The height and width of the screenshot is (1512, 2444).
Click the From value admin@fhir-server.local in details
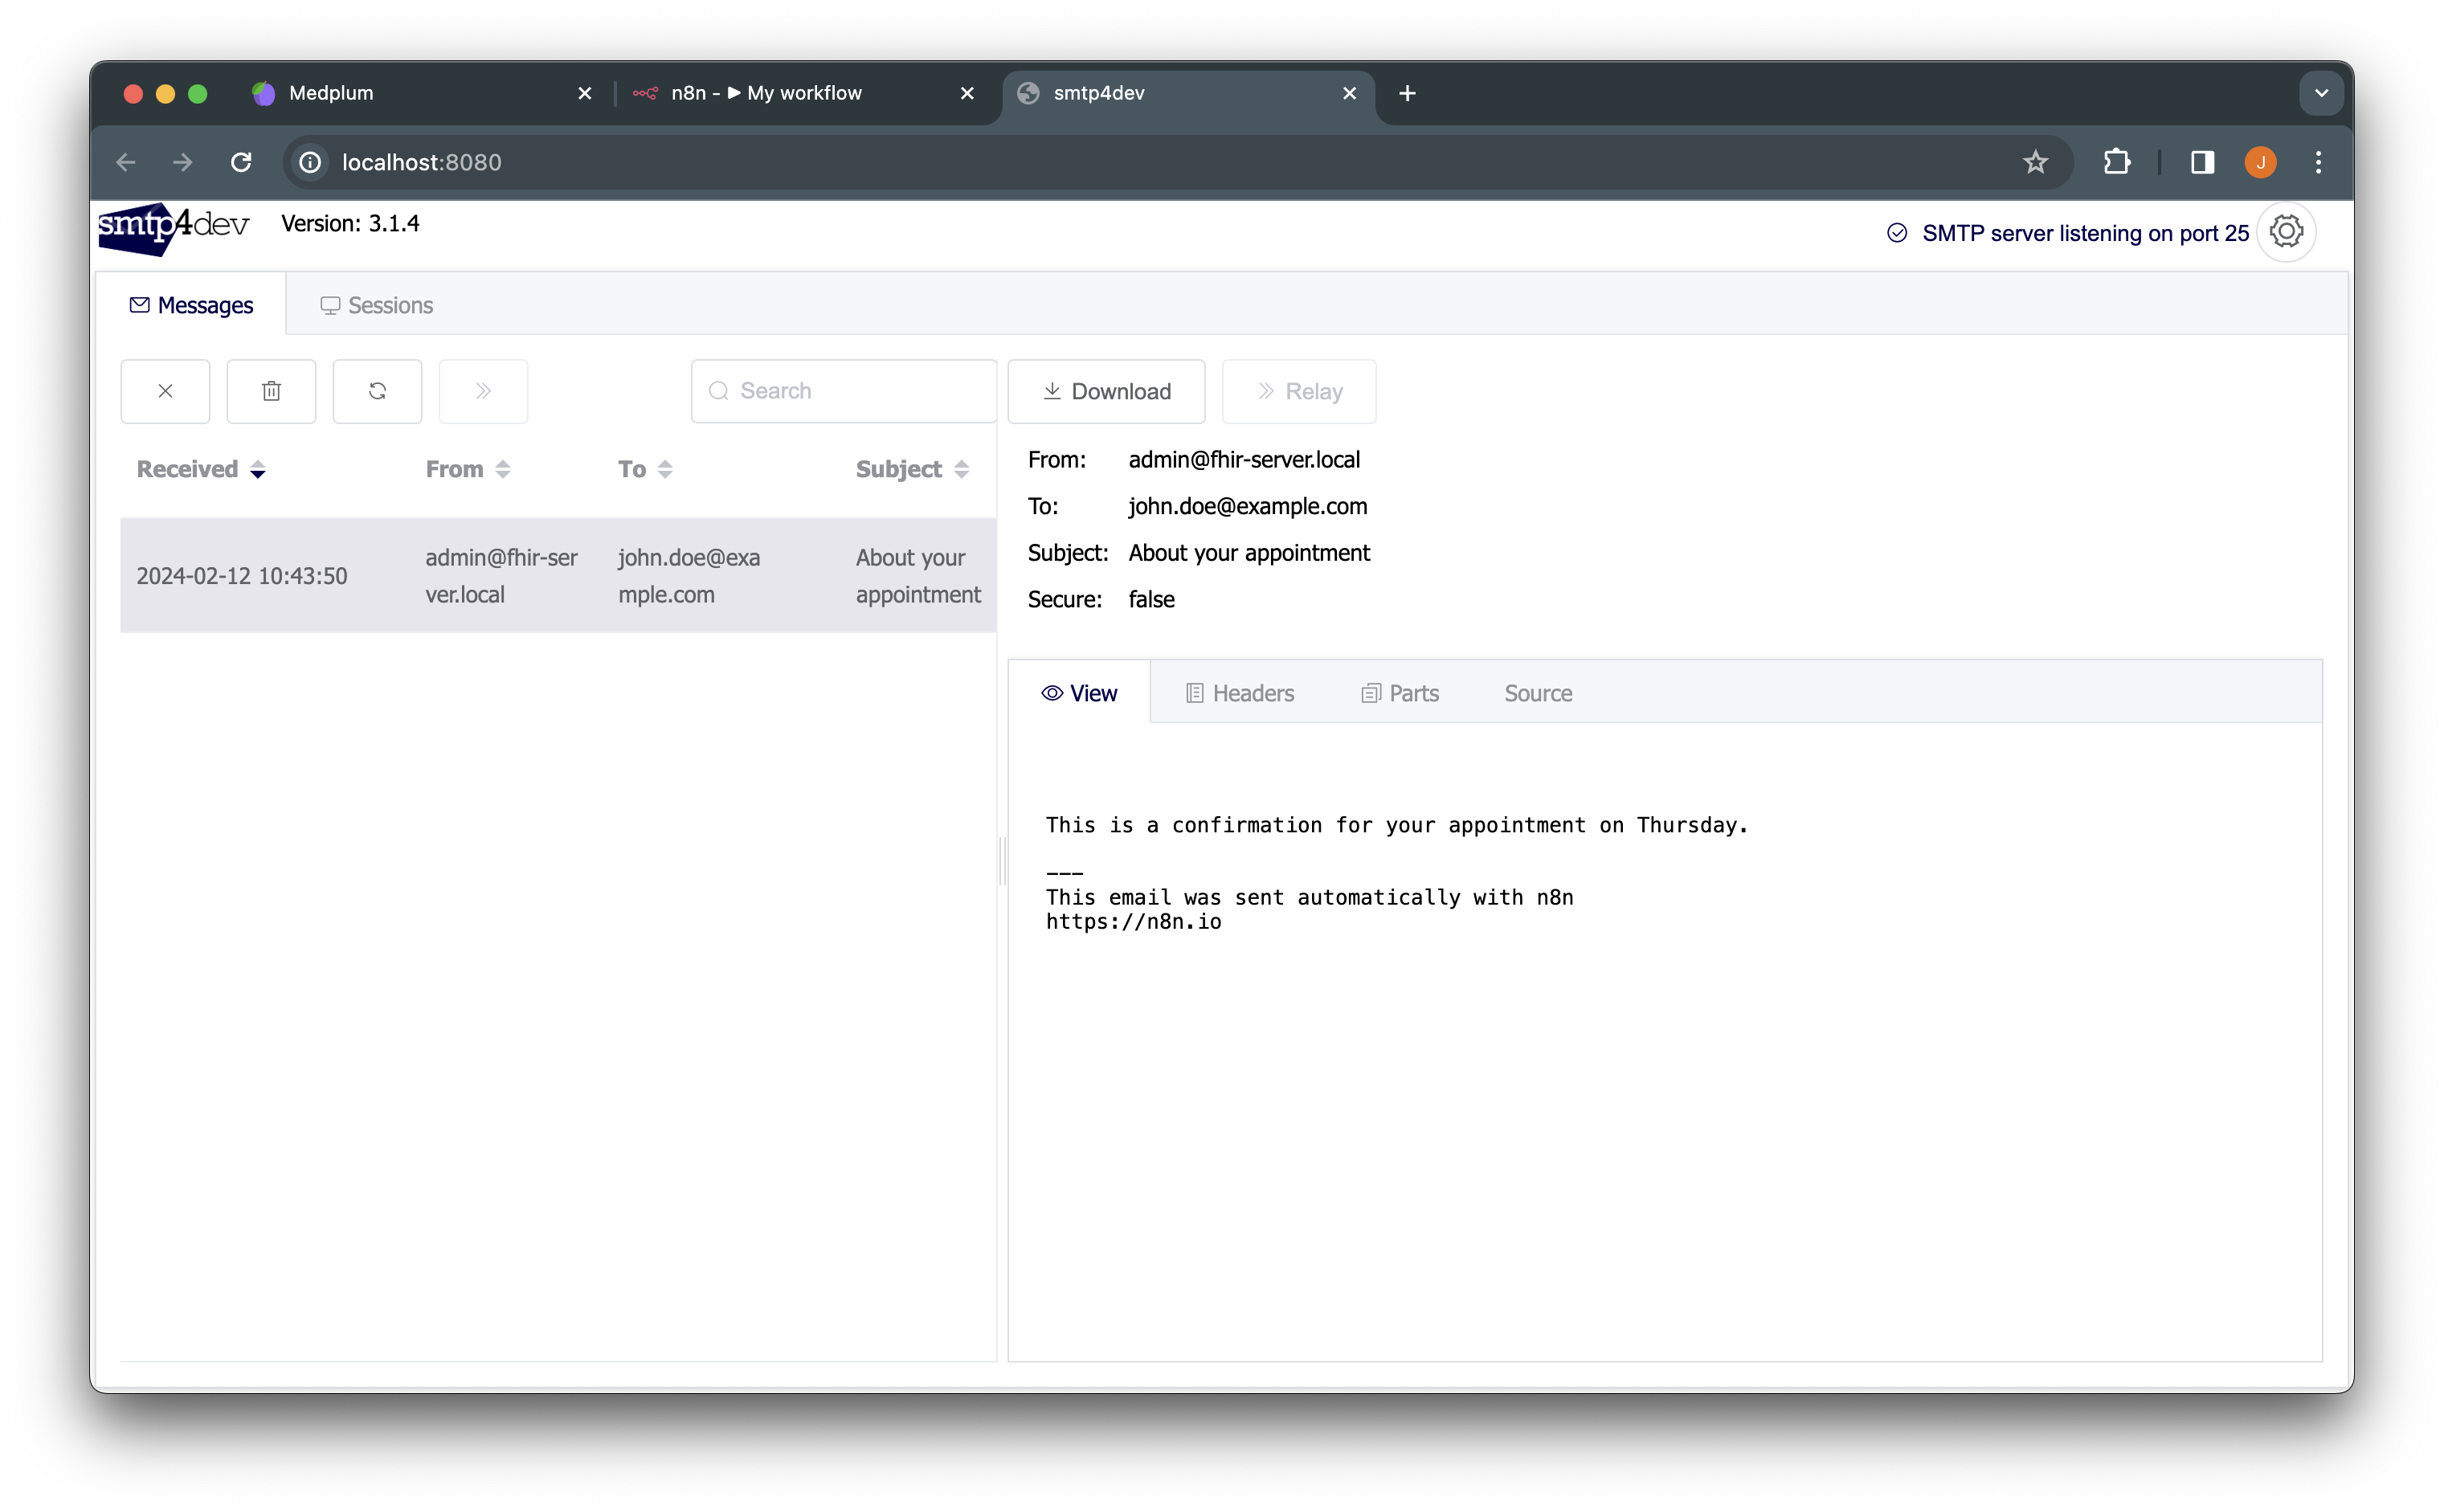coord(1244,459)
